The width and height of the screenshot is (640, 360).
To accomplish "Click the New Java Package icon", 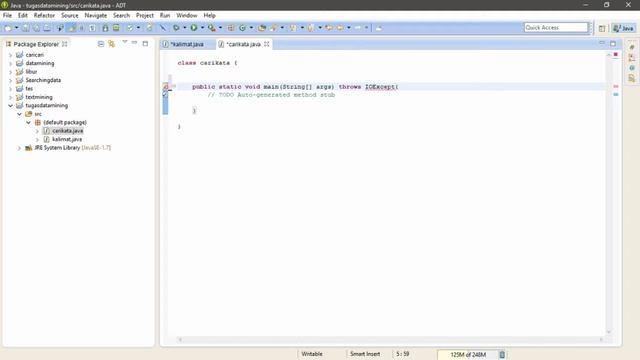I will [231, 28].
